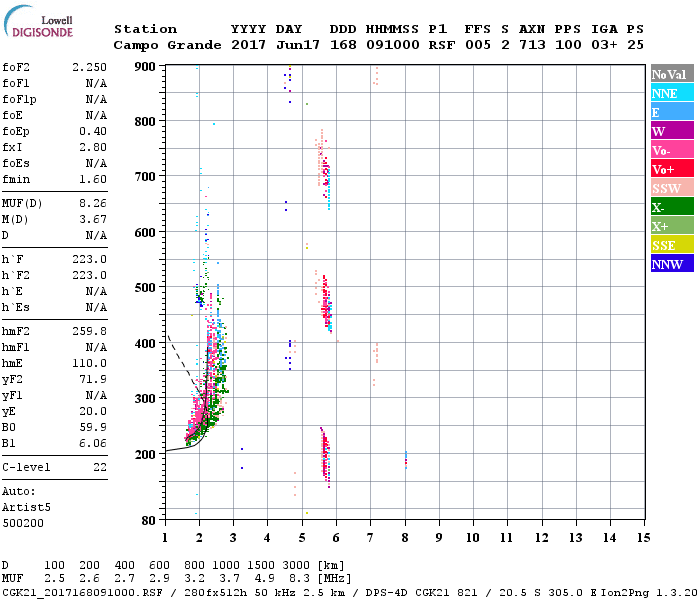The height and width of the screenshot is (600, 700).
Task: Select the foF2 value 2.250
Action: (89, 66)
